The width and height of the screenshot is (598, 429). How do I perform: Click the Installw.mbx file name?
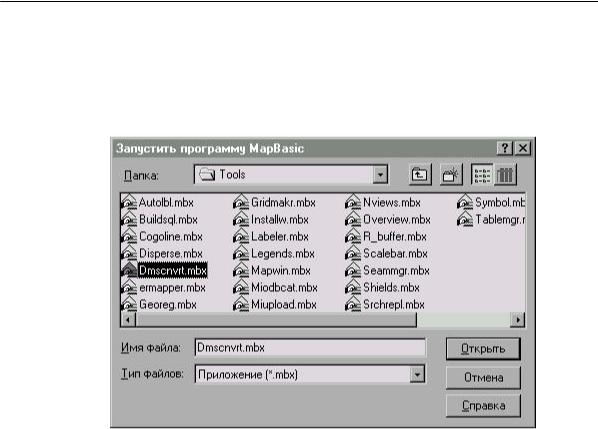coord(280,220)
